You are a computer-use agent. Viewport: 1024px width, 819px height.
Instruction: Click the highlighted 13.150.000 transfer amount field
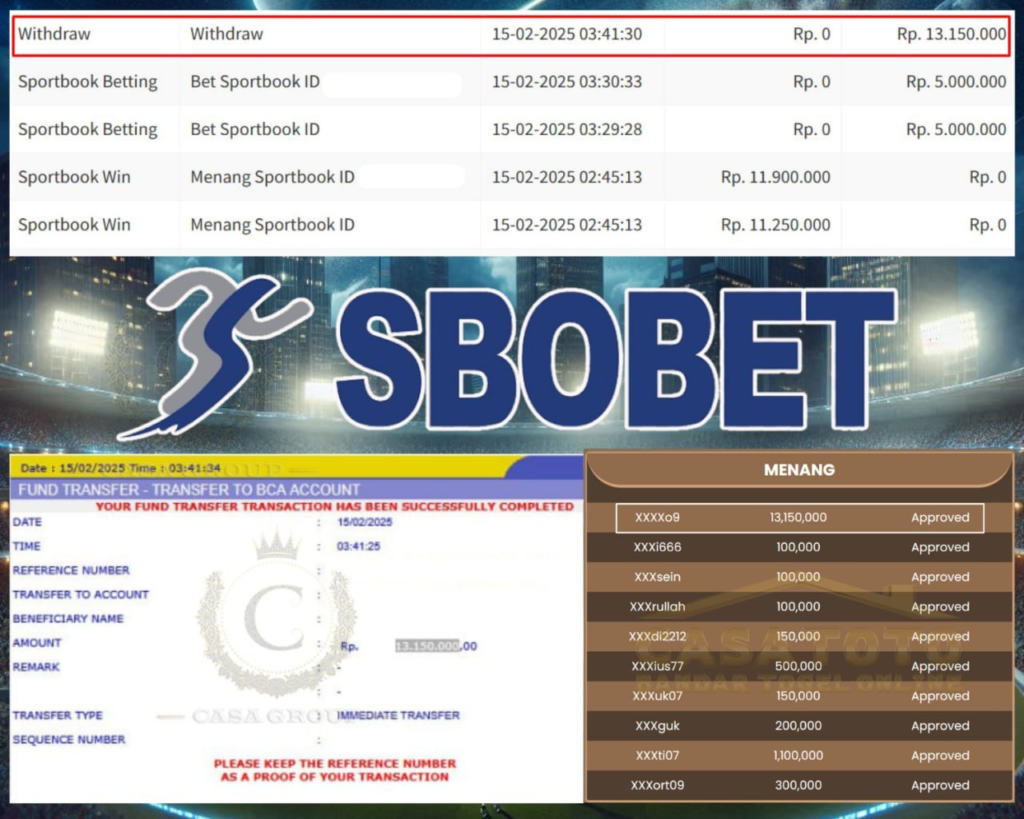pyautogui.click(x=428, y=646)
